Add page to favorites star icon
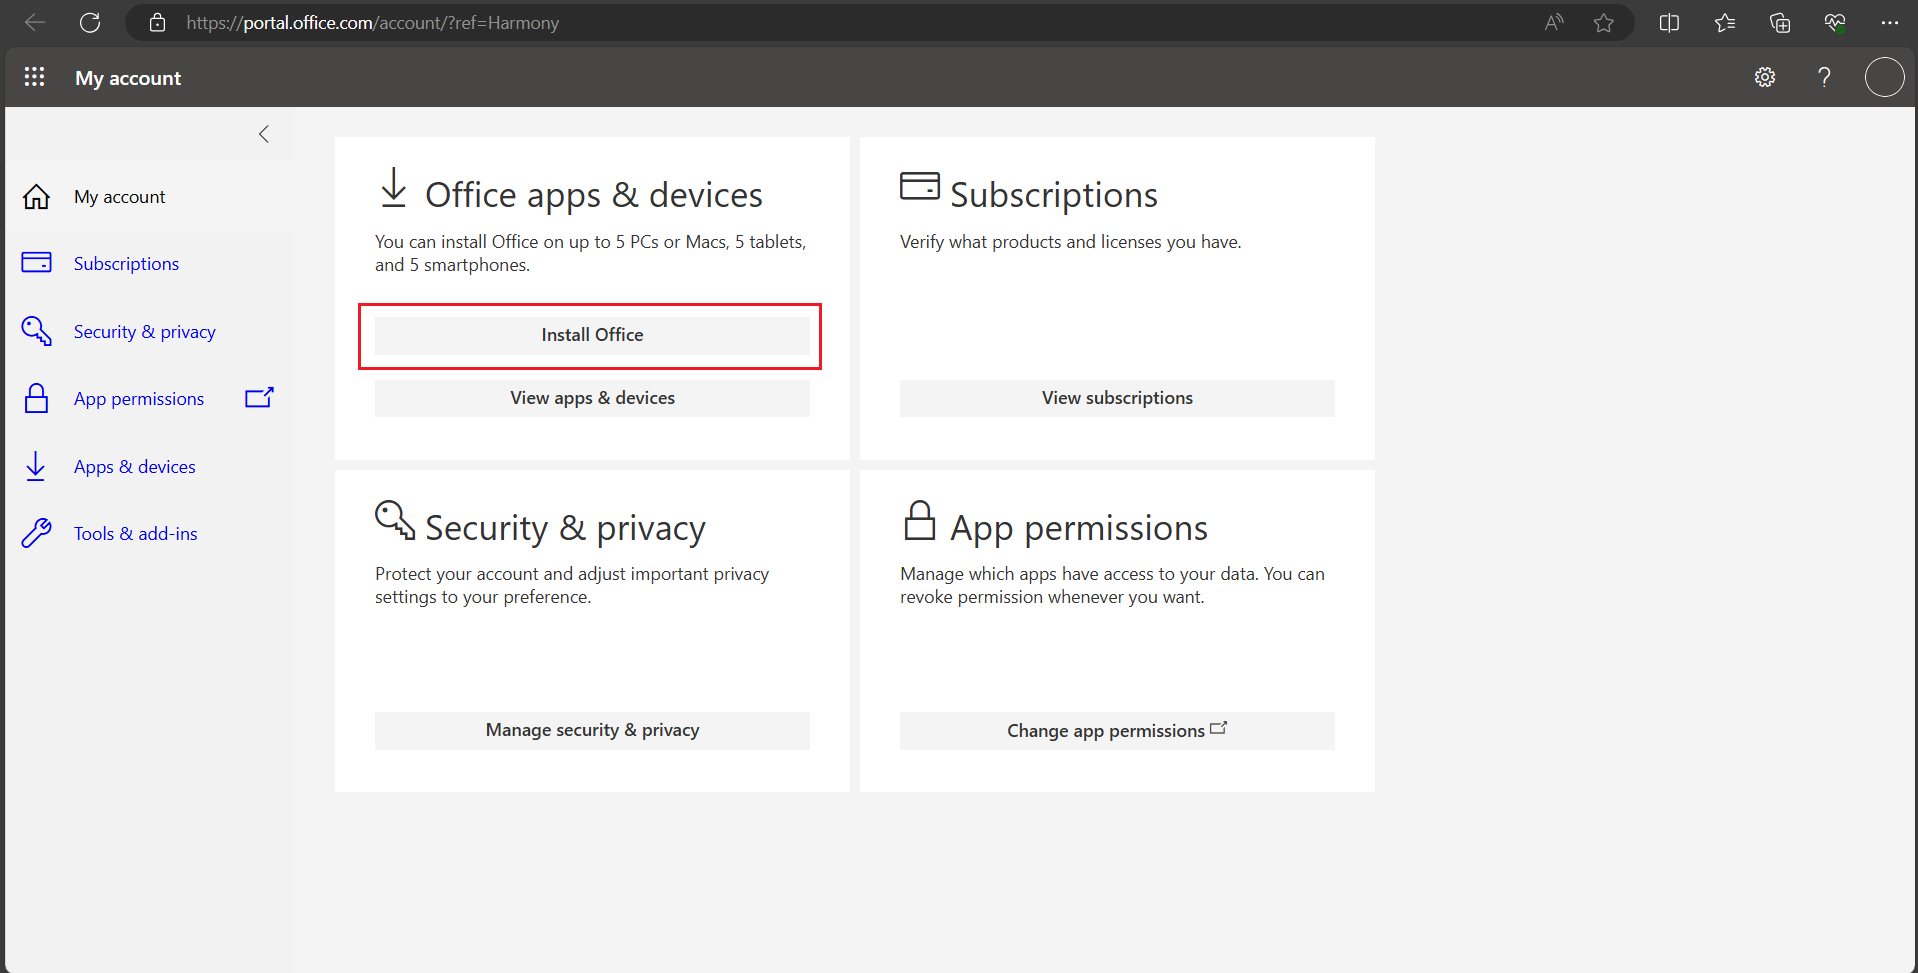1918x973 pixels. coord(1604,22)
